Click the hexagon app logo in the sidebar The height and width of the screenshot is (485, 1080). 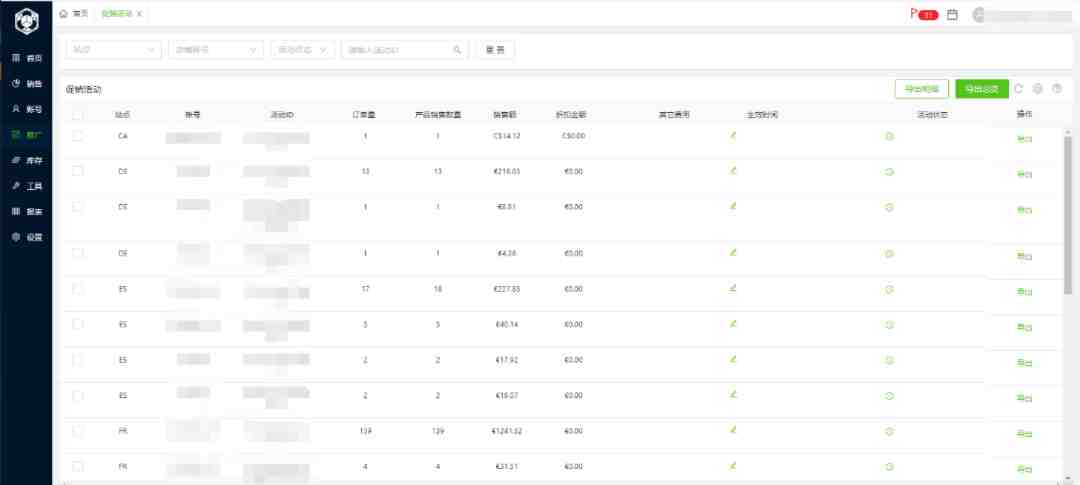click(x=26, y=22)
